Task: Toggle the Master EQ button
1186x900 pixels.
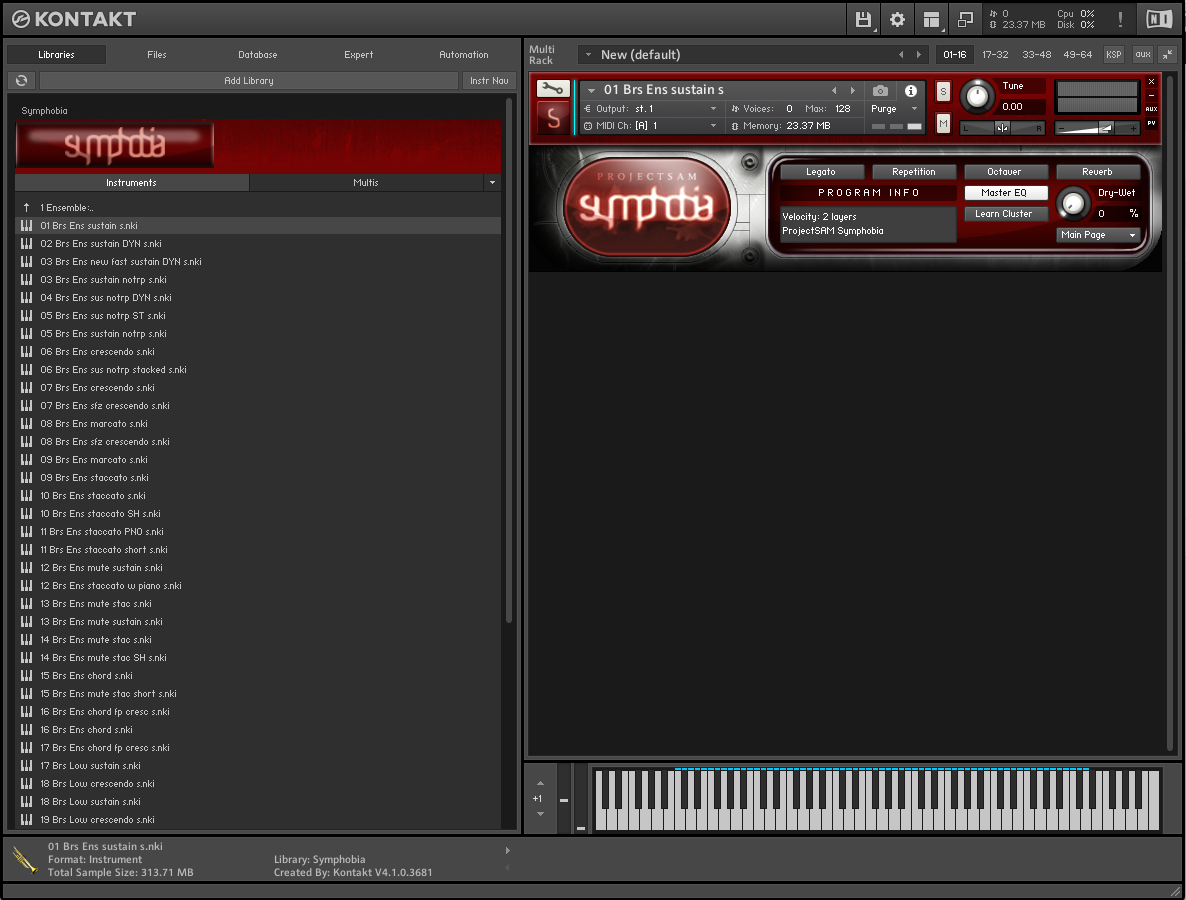Action: pos(1004,193)
